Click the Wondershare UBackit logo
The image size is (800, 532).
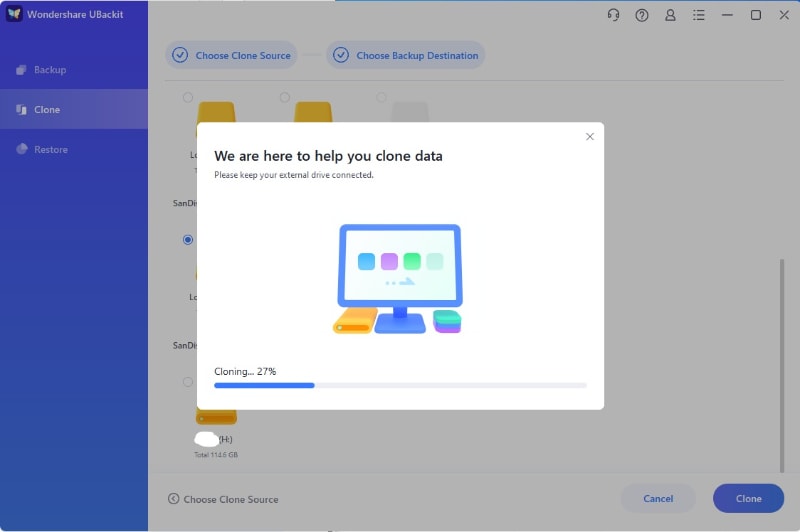(x=14, y=14)
